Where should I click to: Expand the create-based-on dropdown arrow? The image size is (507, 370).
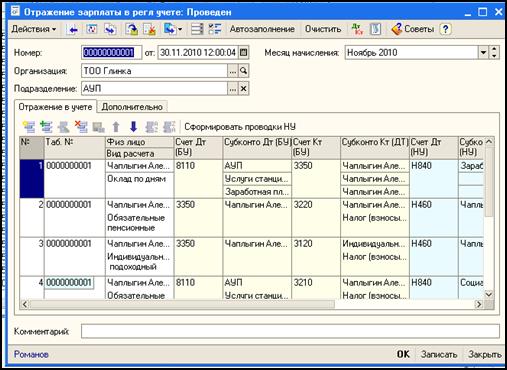click(x=180, y=29)
